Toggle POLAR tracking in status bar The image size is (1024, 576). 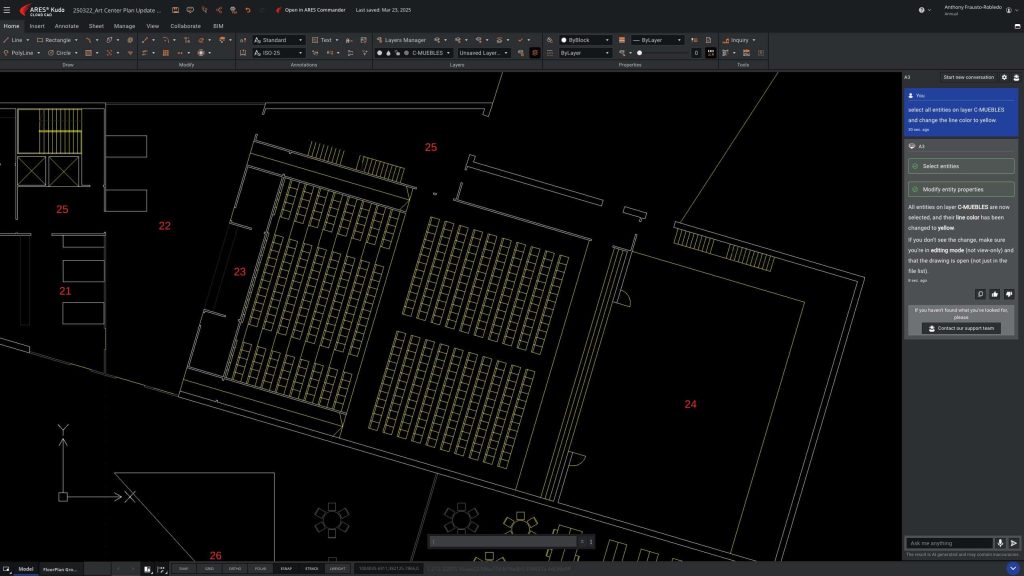[x=261, y=569]
